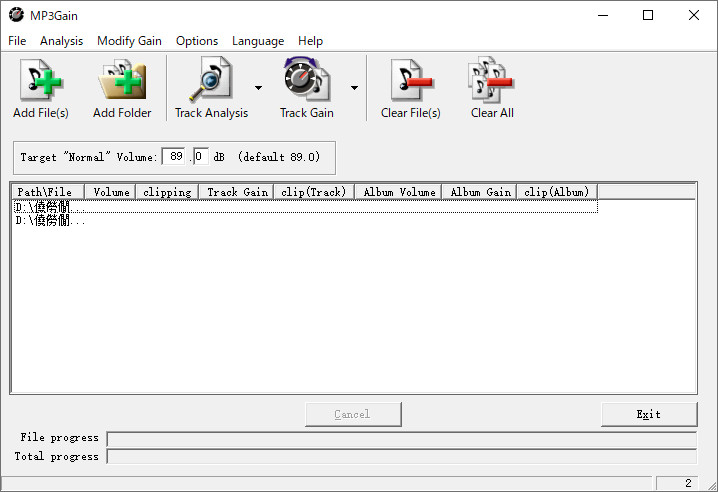
Task: Click the Album Volume column header
Action: 398,192
